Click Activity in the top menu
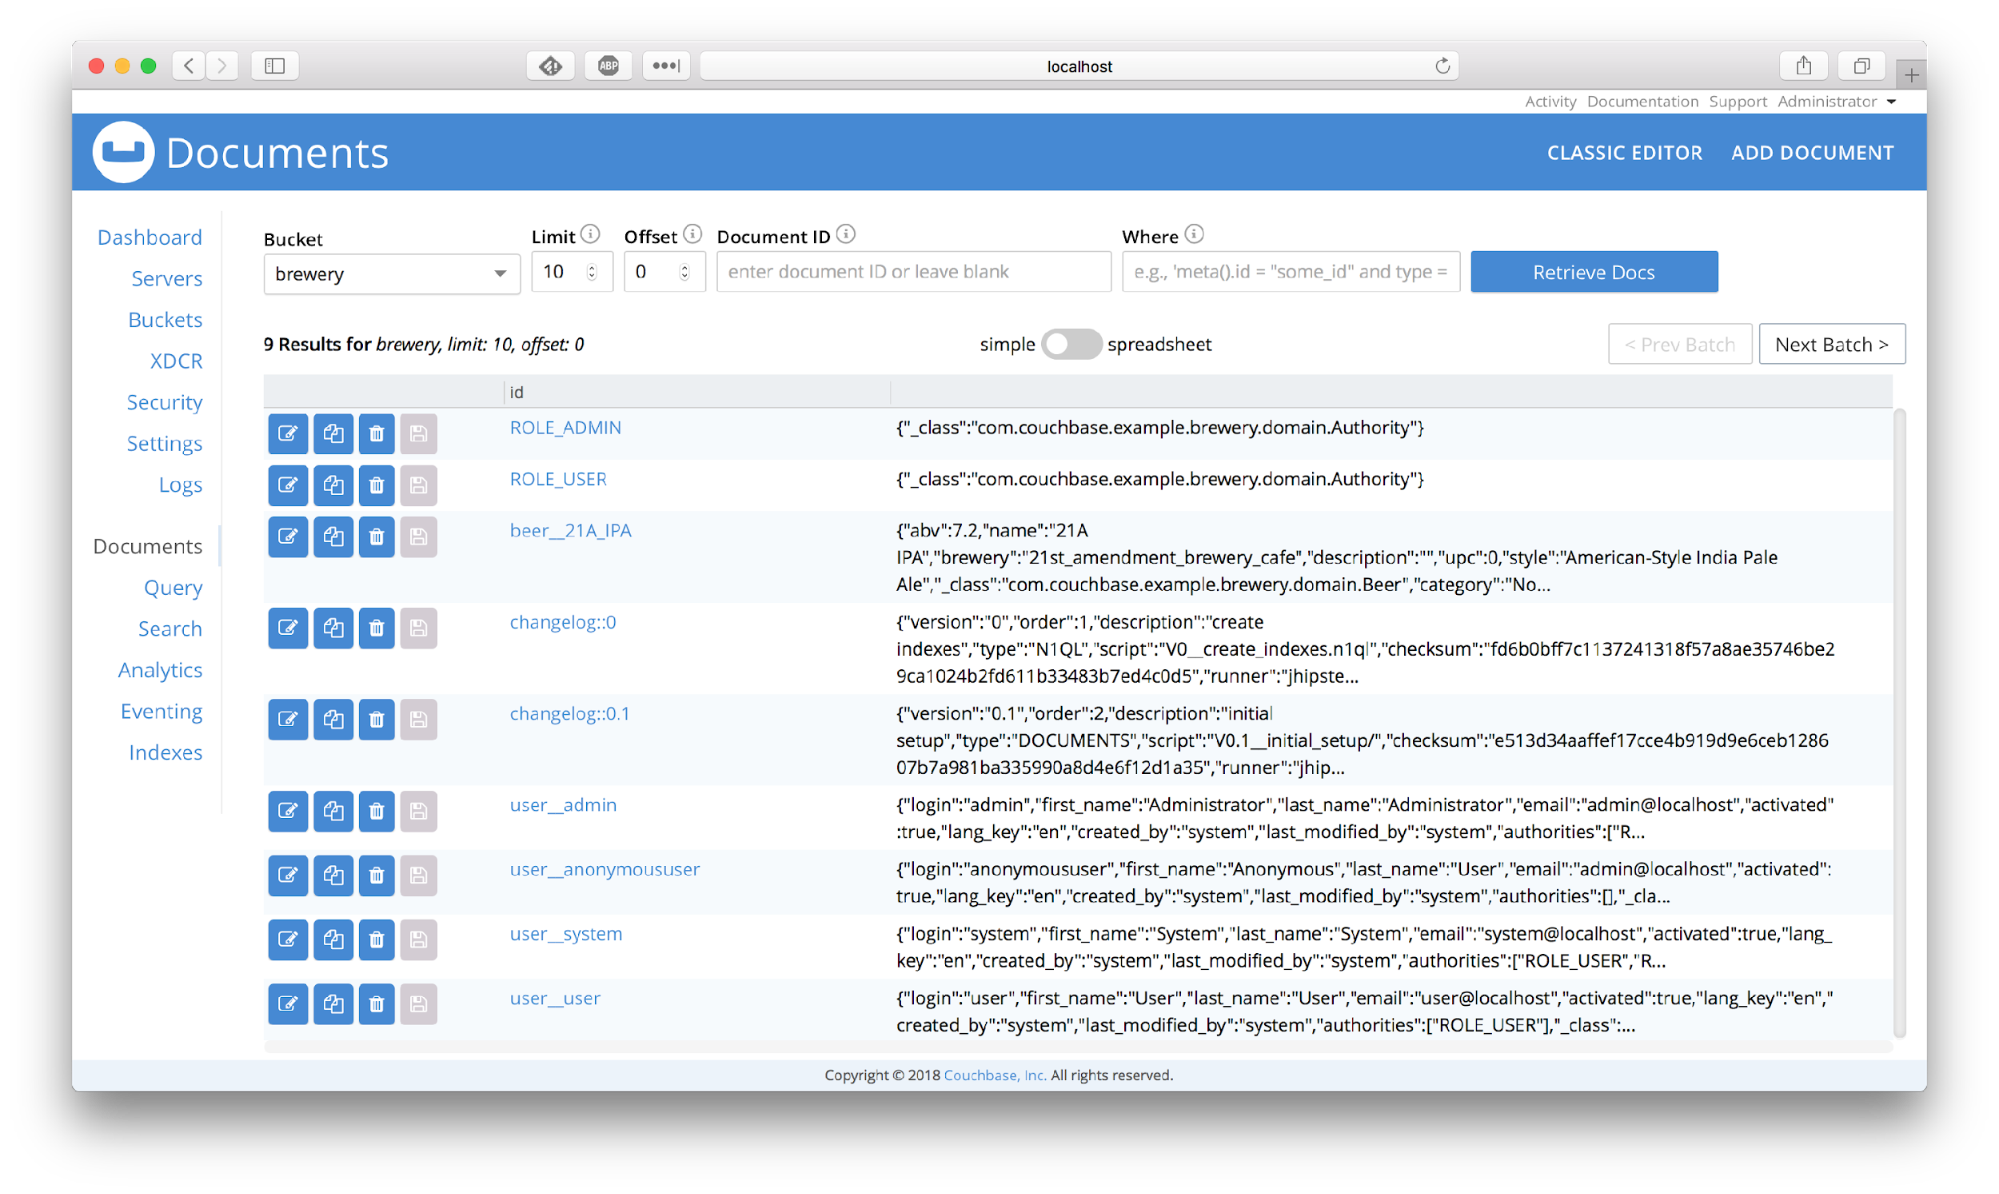This screenshot has width=1999, height=1194. [x=1550, y=101]
